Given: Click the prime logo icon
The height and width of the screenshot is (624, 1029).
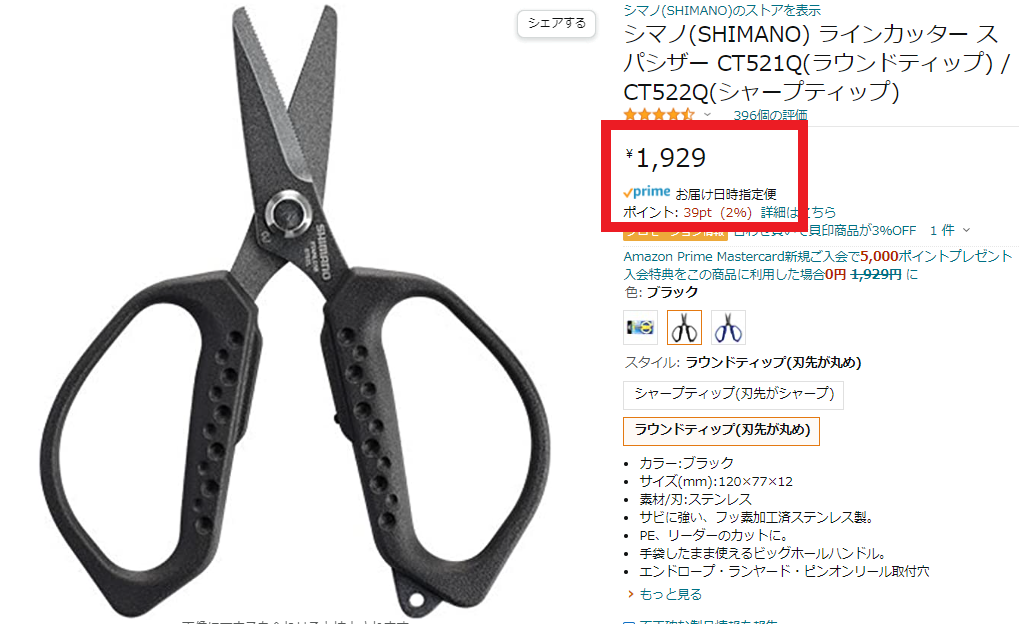Looking at the screenshot, I should tap(646, 192).
